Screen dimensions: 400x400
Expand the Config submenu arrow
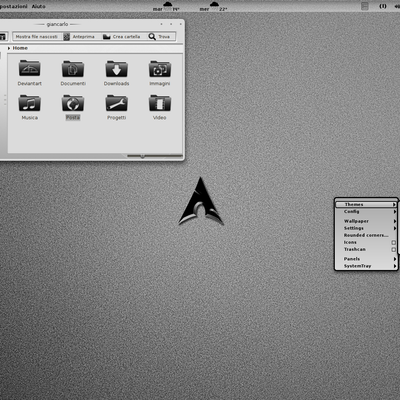(x=394, y=212)
